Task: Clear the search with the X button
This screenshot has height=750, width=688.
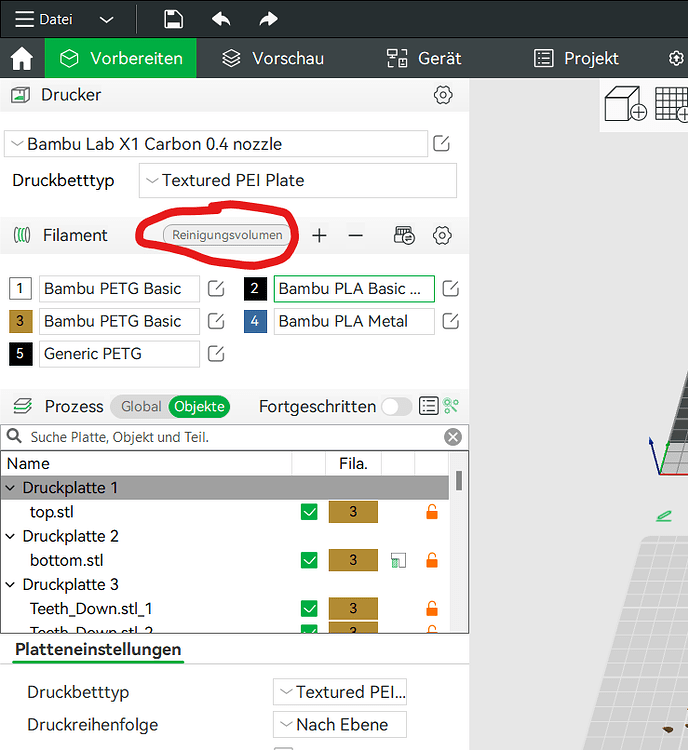Action: click(453, 437)
